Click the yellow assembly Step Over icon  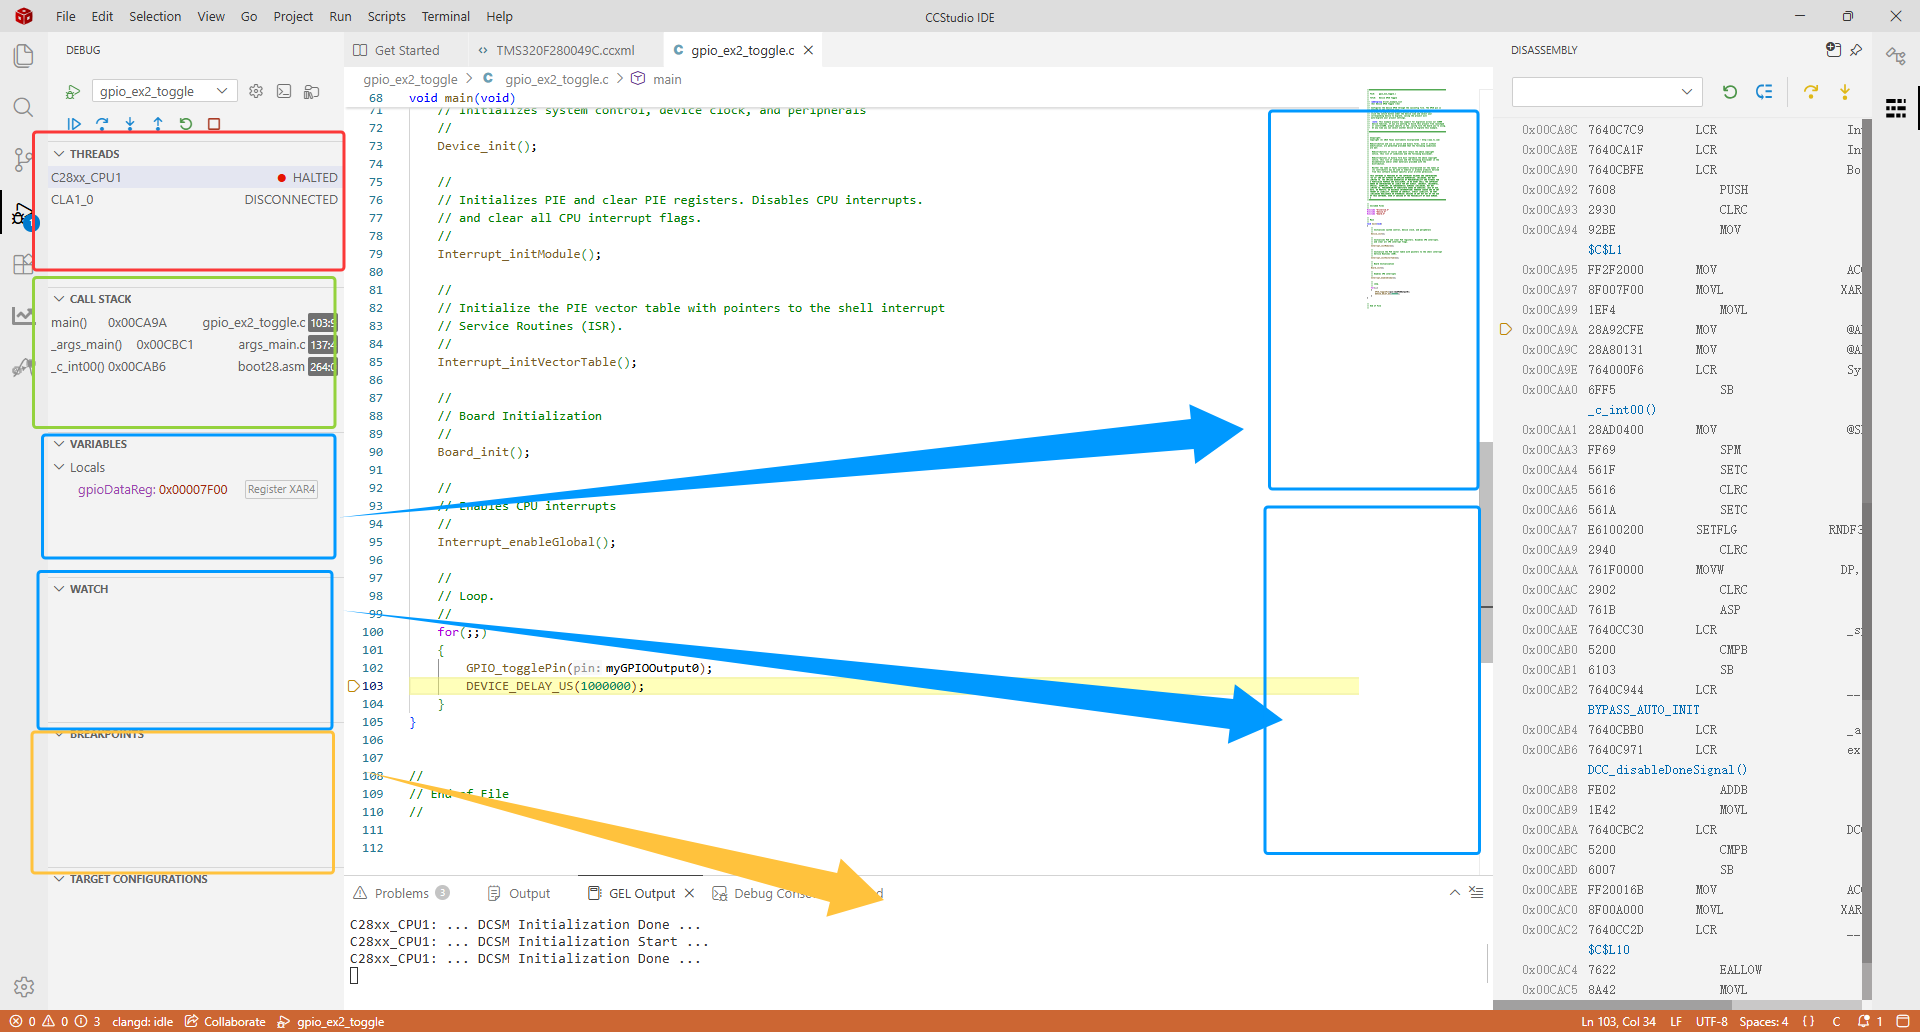point(1811,92)
